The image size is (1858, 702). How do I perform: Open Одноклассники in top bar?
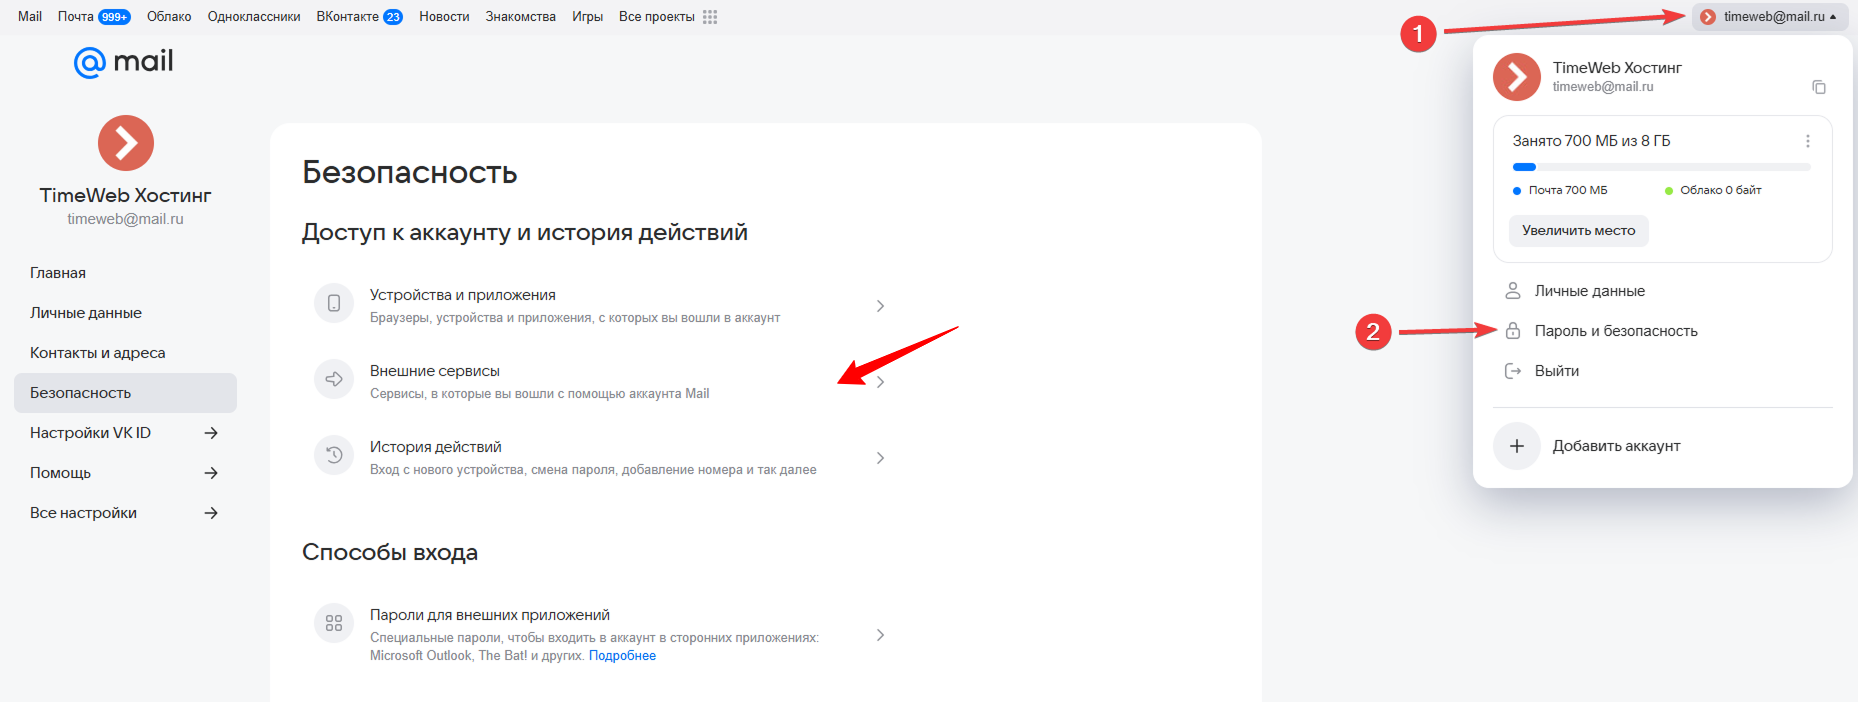[x=254, y=17]
